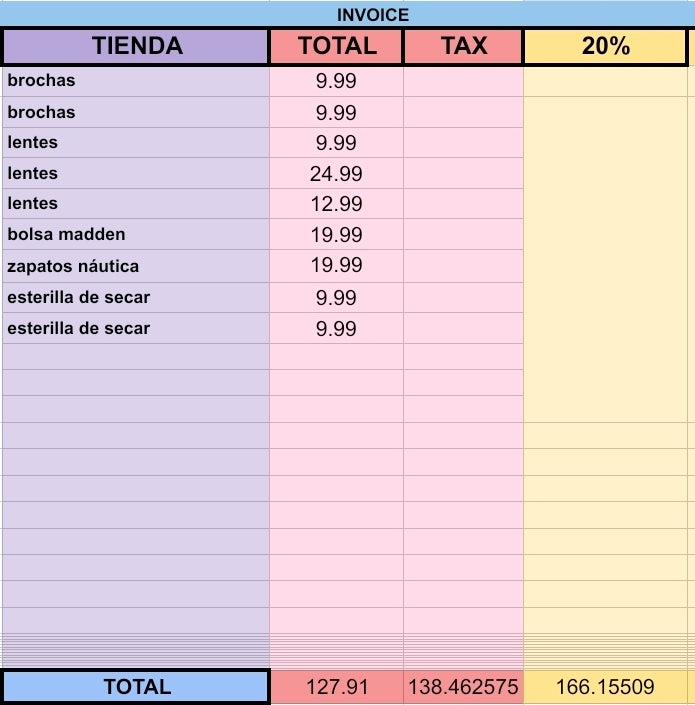This screenshot has width=695, height=705.
Task: Select the INVOICE title cell
Action: click(x=348, y=14)
